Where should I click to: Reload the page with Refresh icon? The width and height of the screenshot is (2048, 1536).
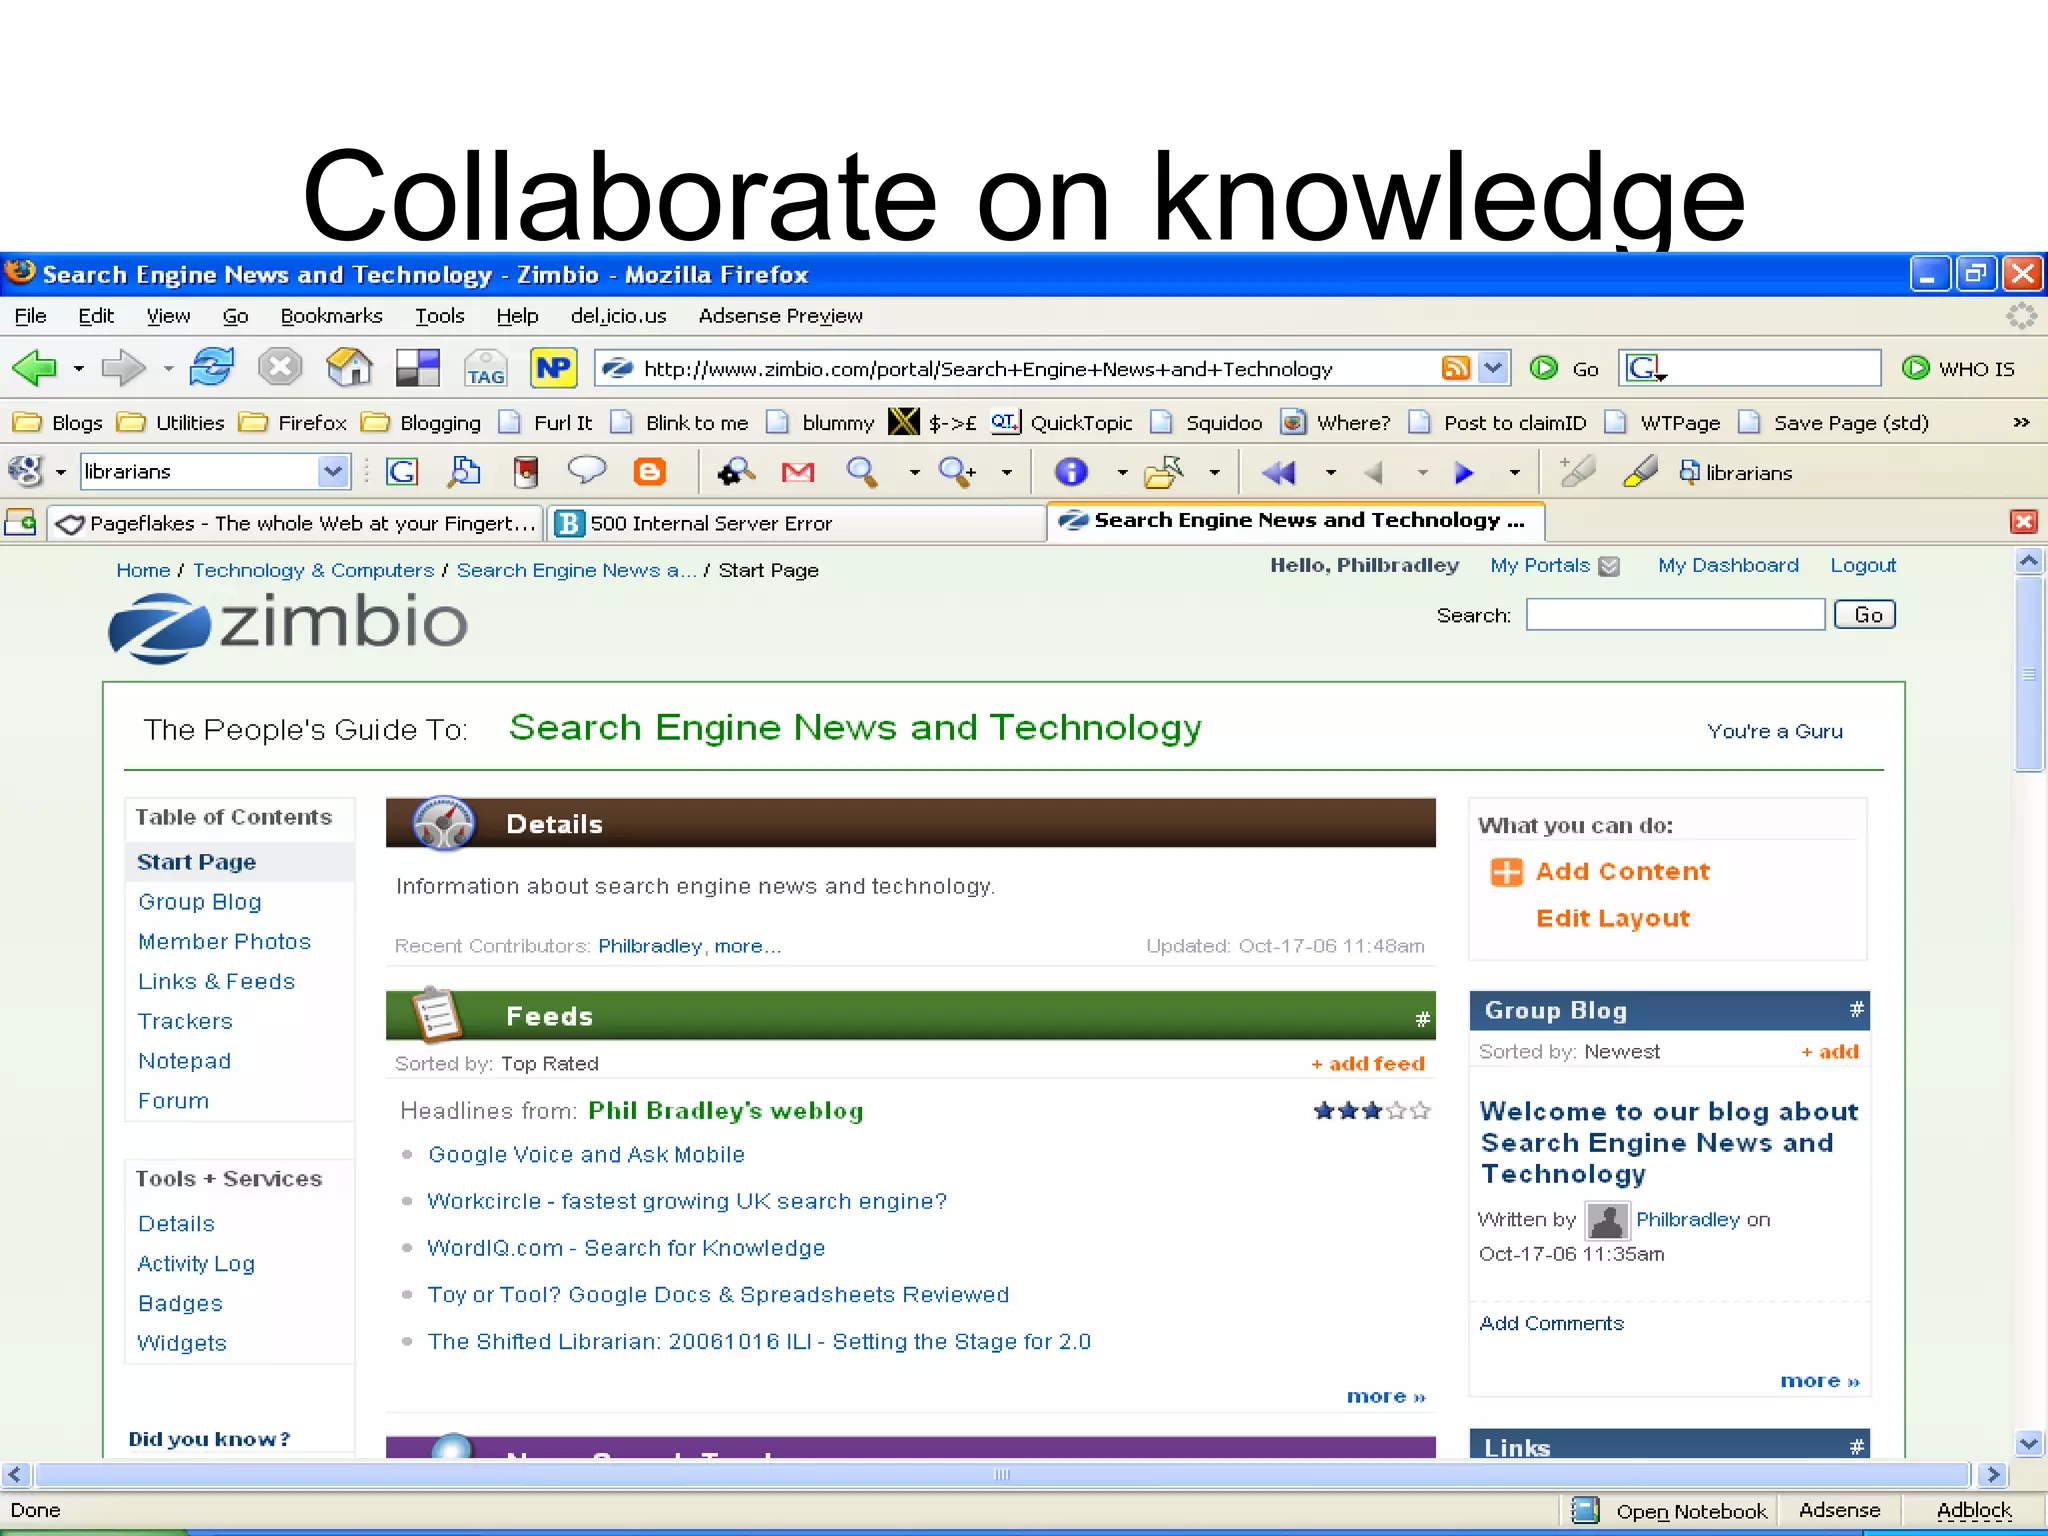click(212, 367)
